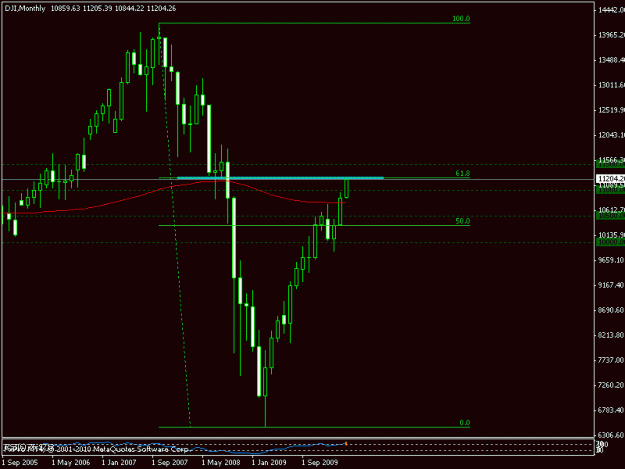Click the 12519 price axis label
Screen dimensions: 625x469
pyautogui.click(x=611, y=110)
